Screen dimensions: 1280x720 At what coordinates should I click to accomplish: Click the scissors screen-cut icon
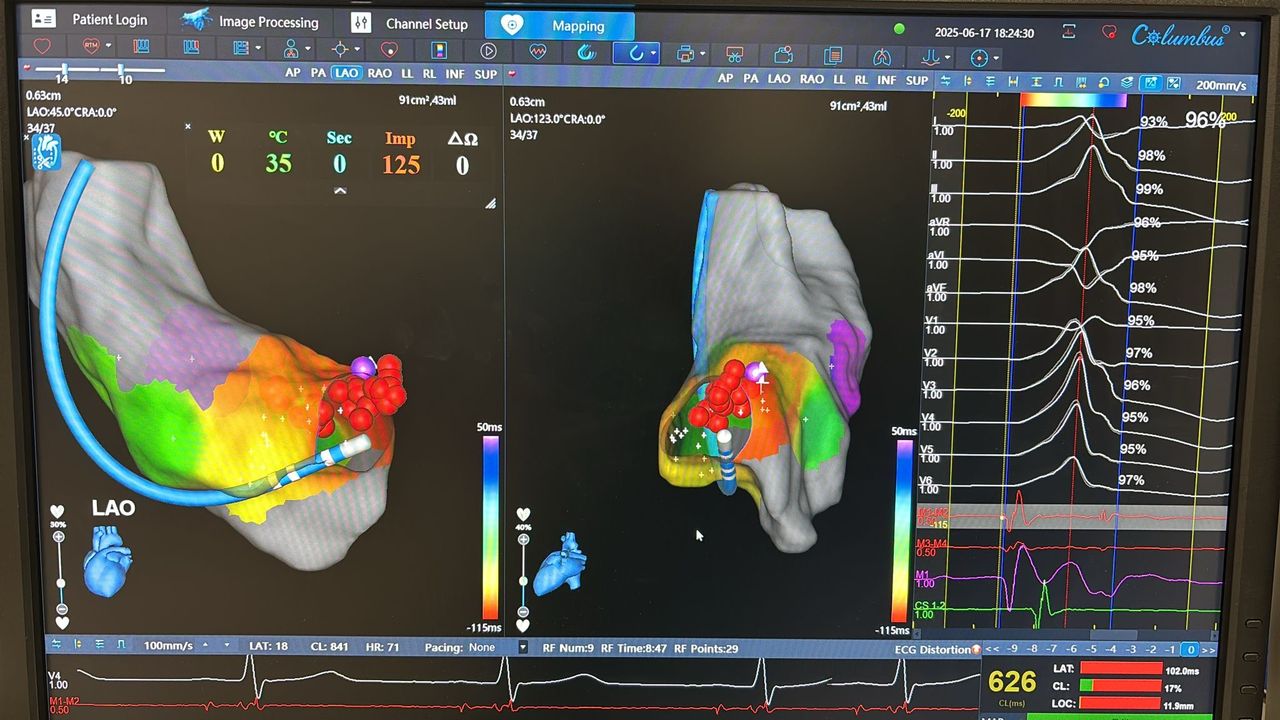(735, 55)
